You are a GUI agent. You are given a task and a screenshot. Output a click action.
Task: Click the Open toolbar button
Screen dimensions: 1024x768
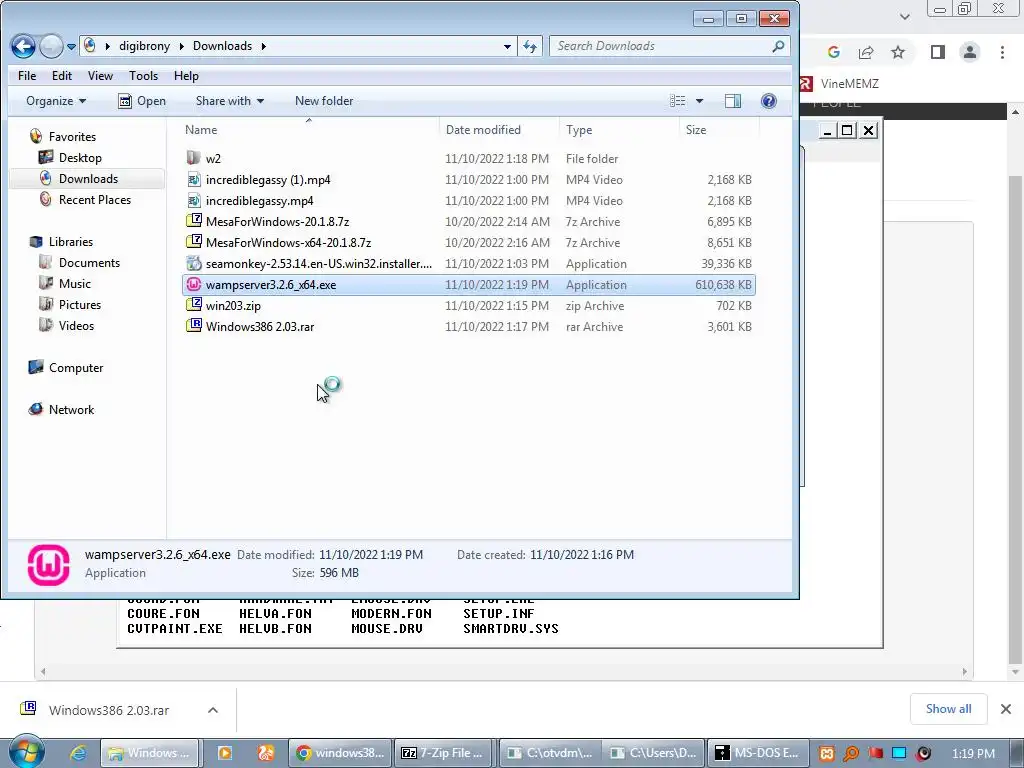142,101
